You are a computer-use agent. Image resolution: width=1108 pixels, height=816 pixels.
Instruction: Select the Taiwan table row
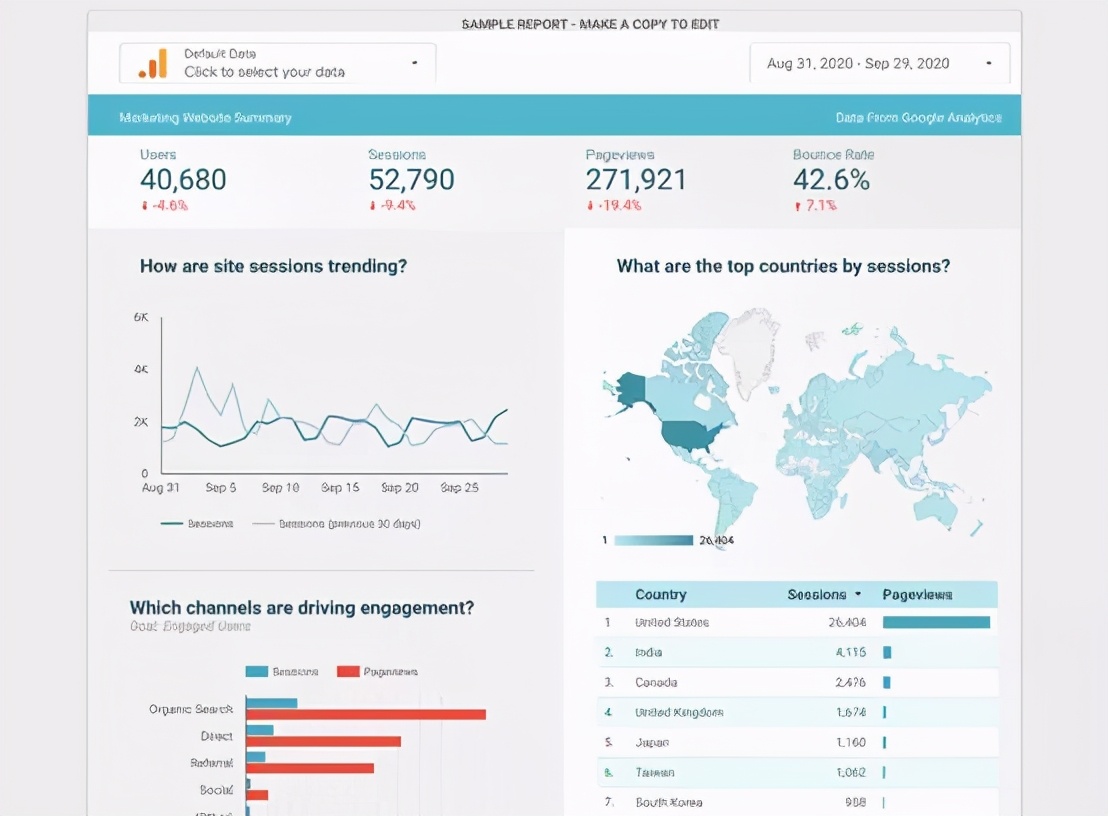point(796,772)
